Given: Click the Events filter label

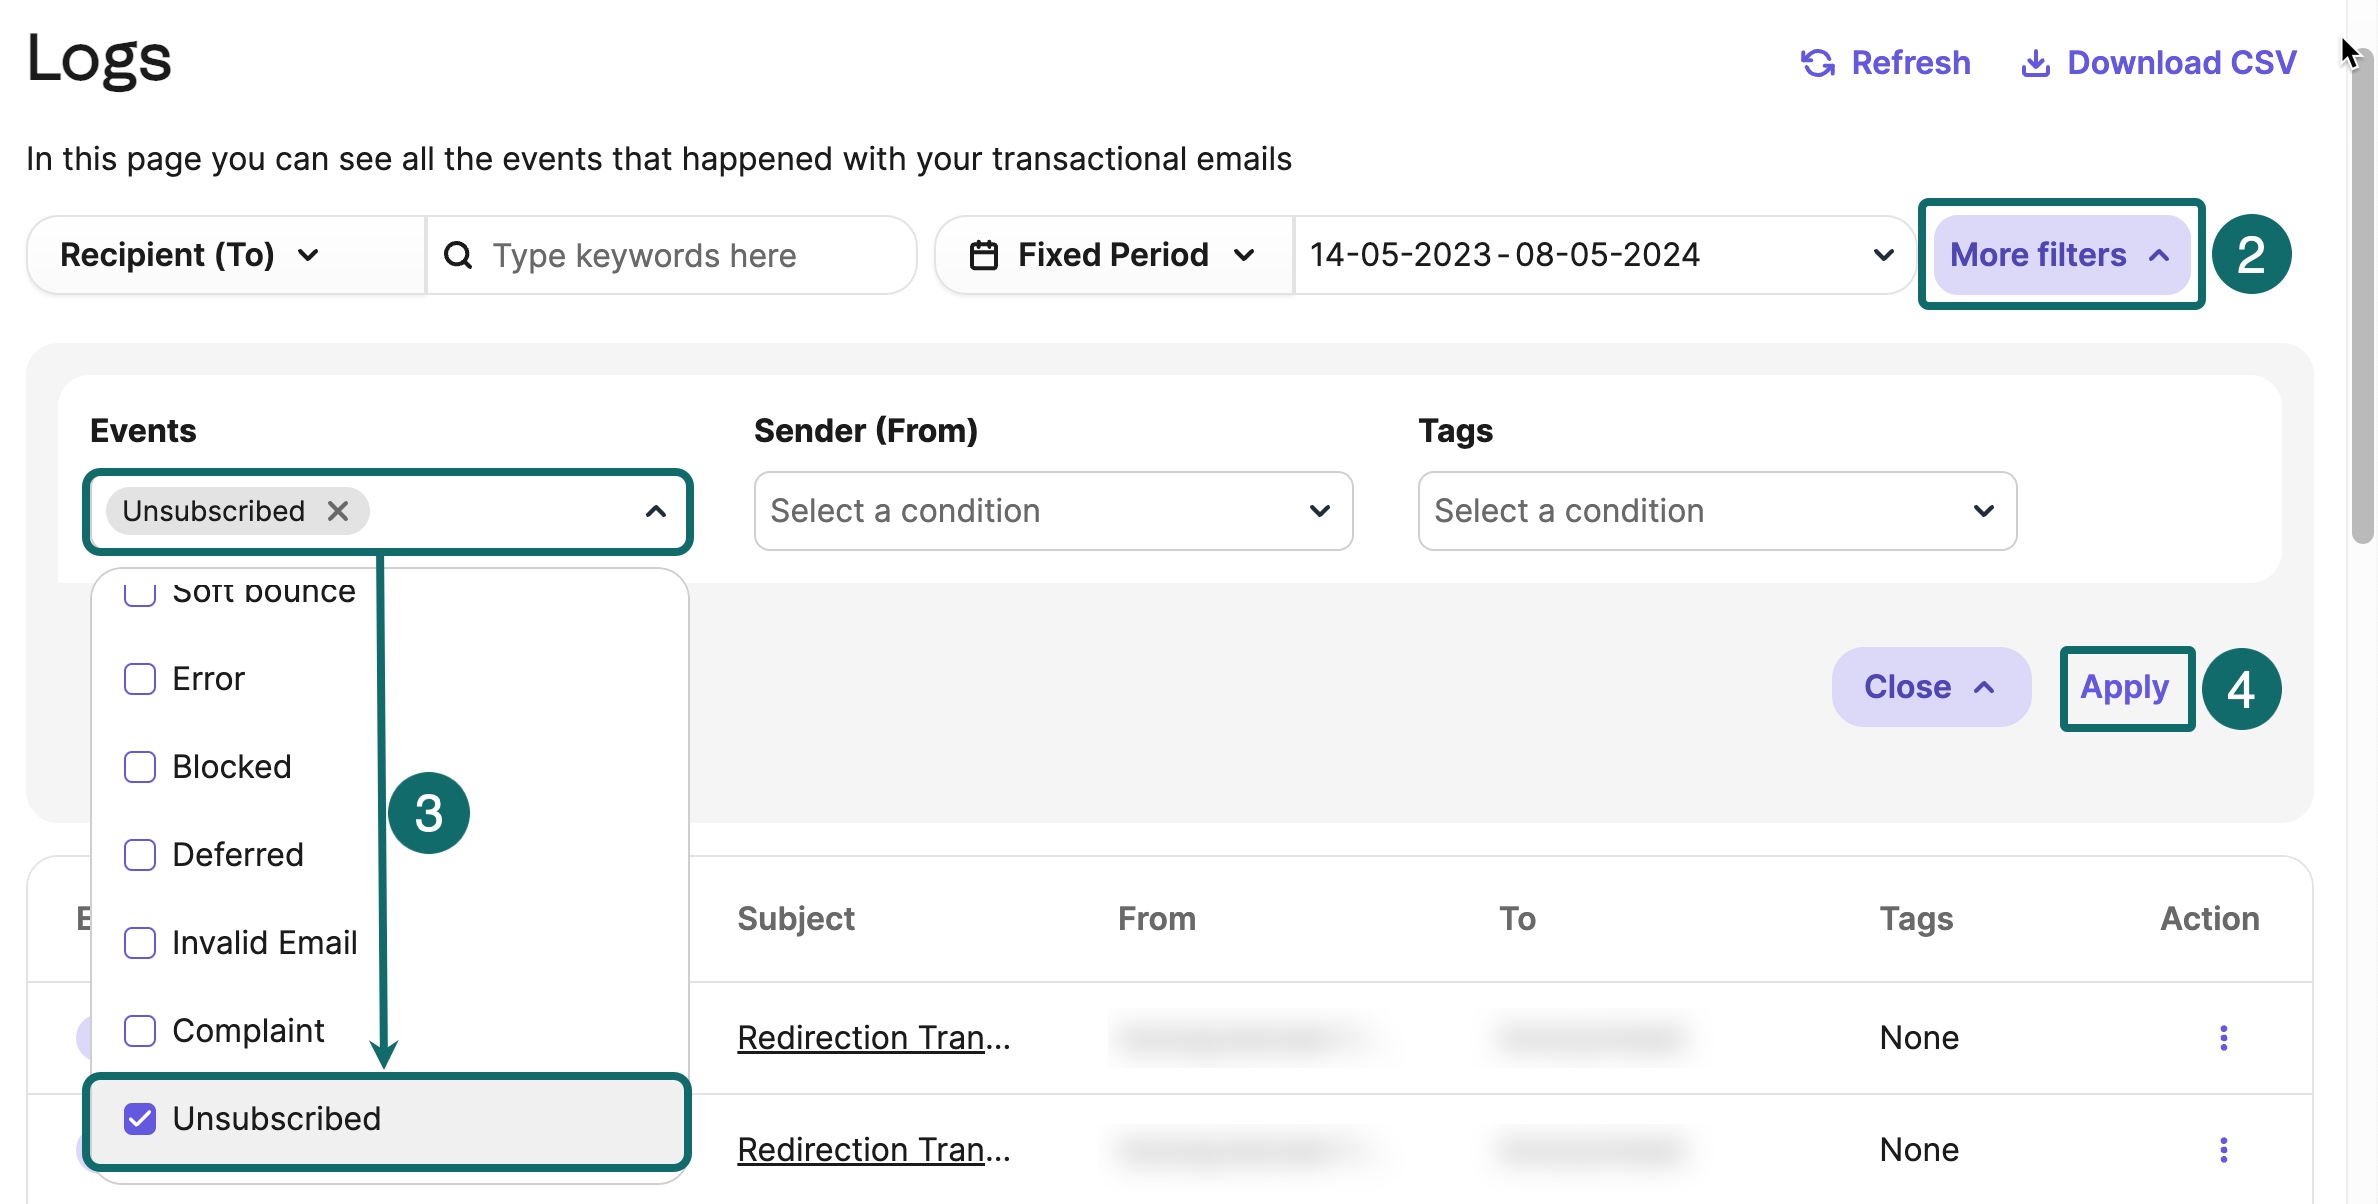Looking at the screenshot, I should coord(143,431).
